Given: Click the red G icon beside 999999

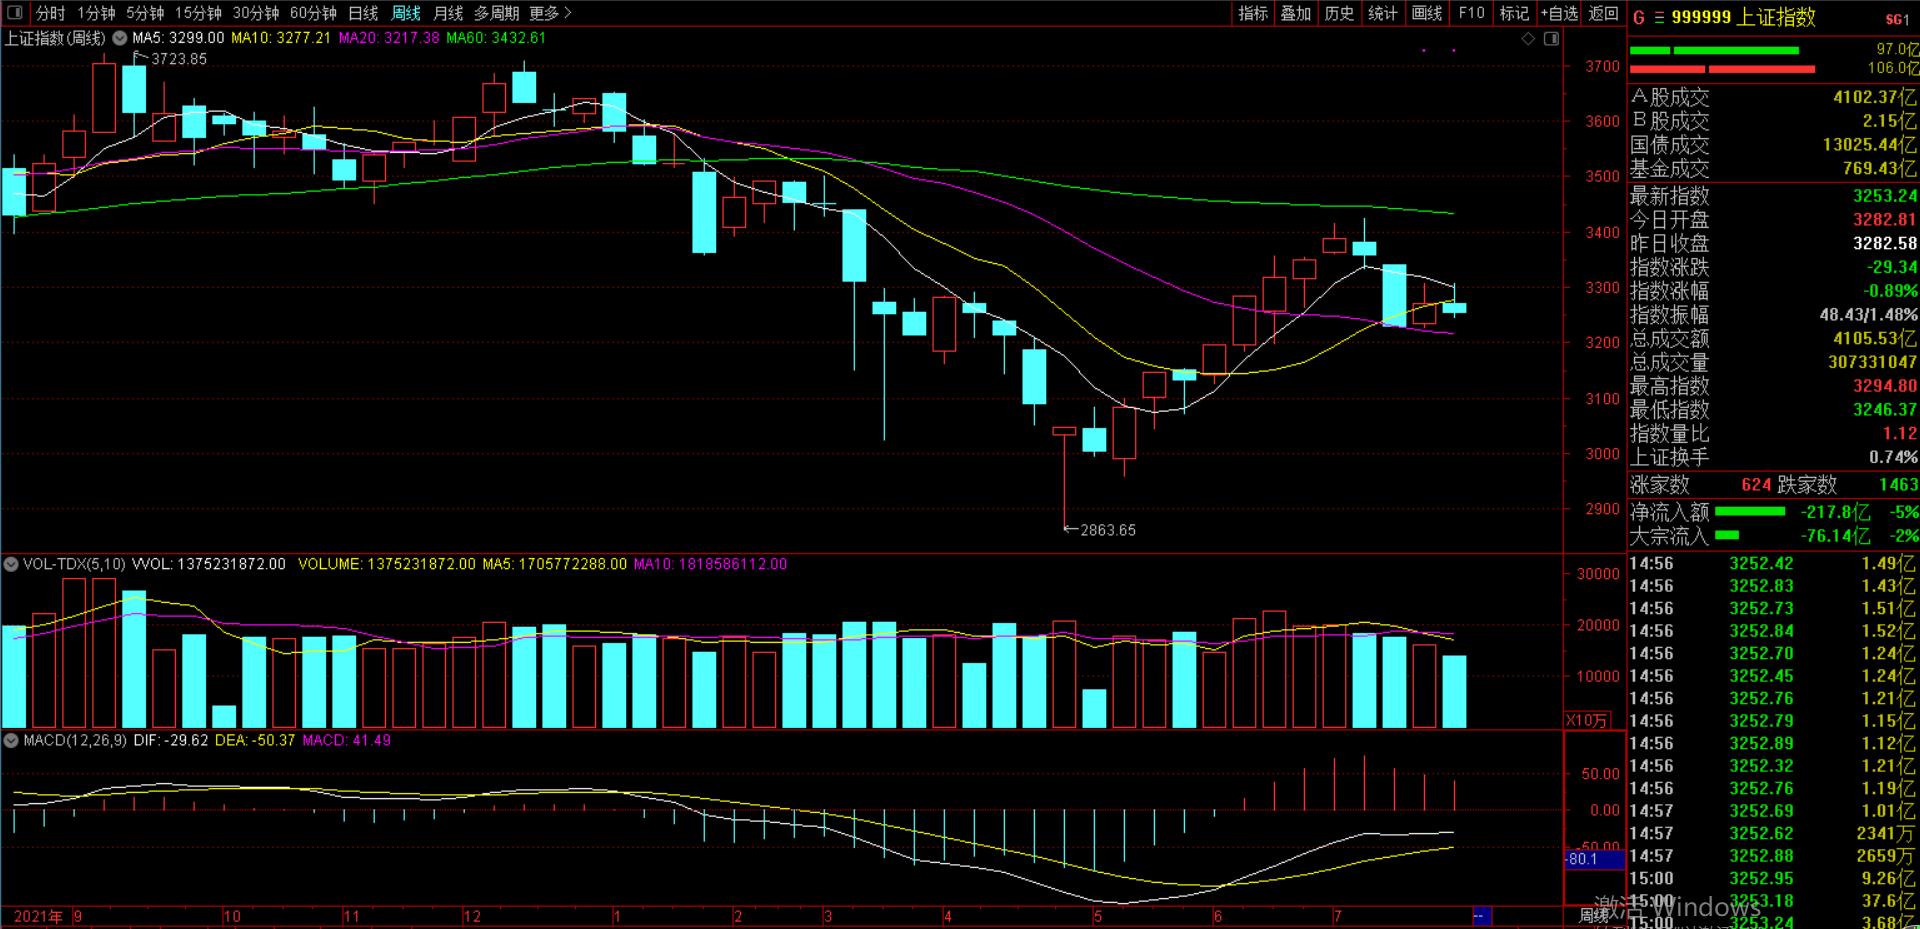Looking at the screenshot, I should tap(1639, 17).
